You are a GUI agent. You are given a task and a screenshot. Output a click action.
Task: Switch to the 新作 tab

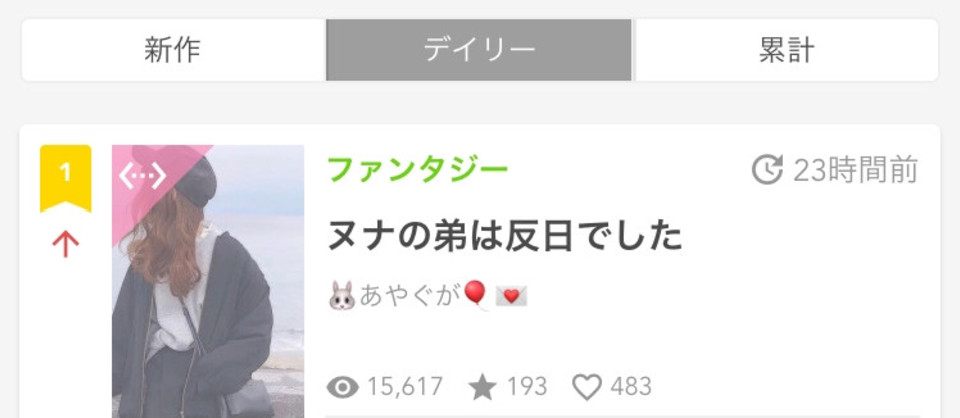[x=173, y=50]
